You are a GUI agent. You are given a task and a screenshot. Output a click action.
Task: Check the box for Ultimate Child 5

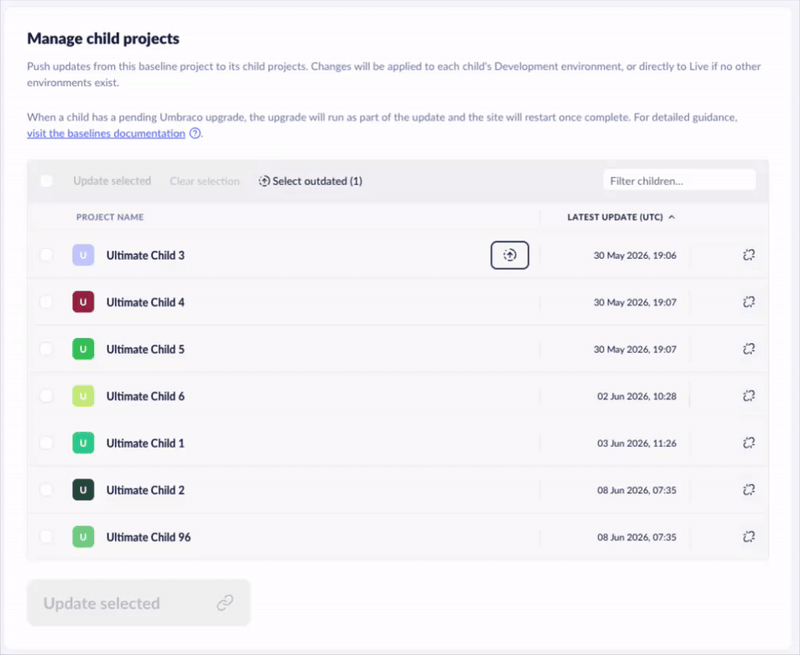pos(46,348)
